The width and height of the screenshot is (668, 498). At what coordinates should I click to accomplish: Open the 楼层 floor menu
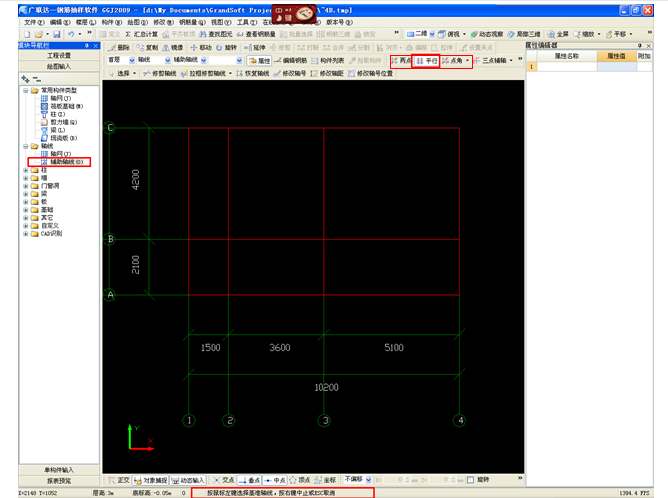tap(86, 22)
